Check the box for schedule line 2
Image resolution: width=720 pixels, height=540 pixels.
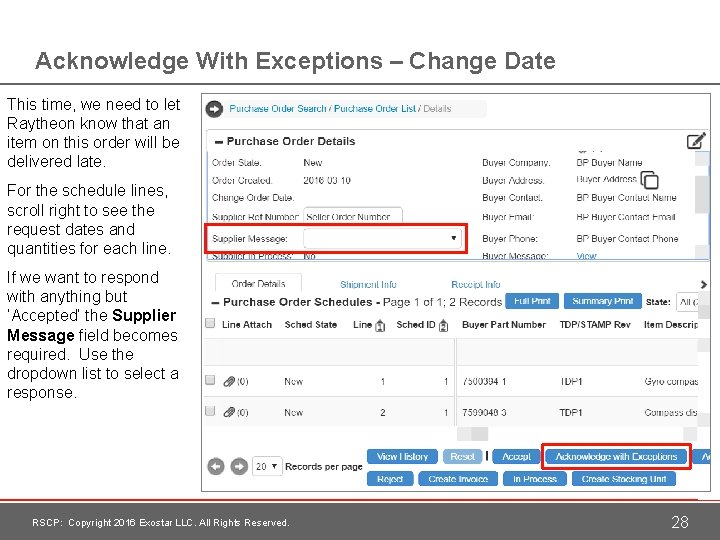pos(210,411)
